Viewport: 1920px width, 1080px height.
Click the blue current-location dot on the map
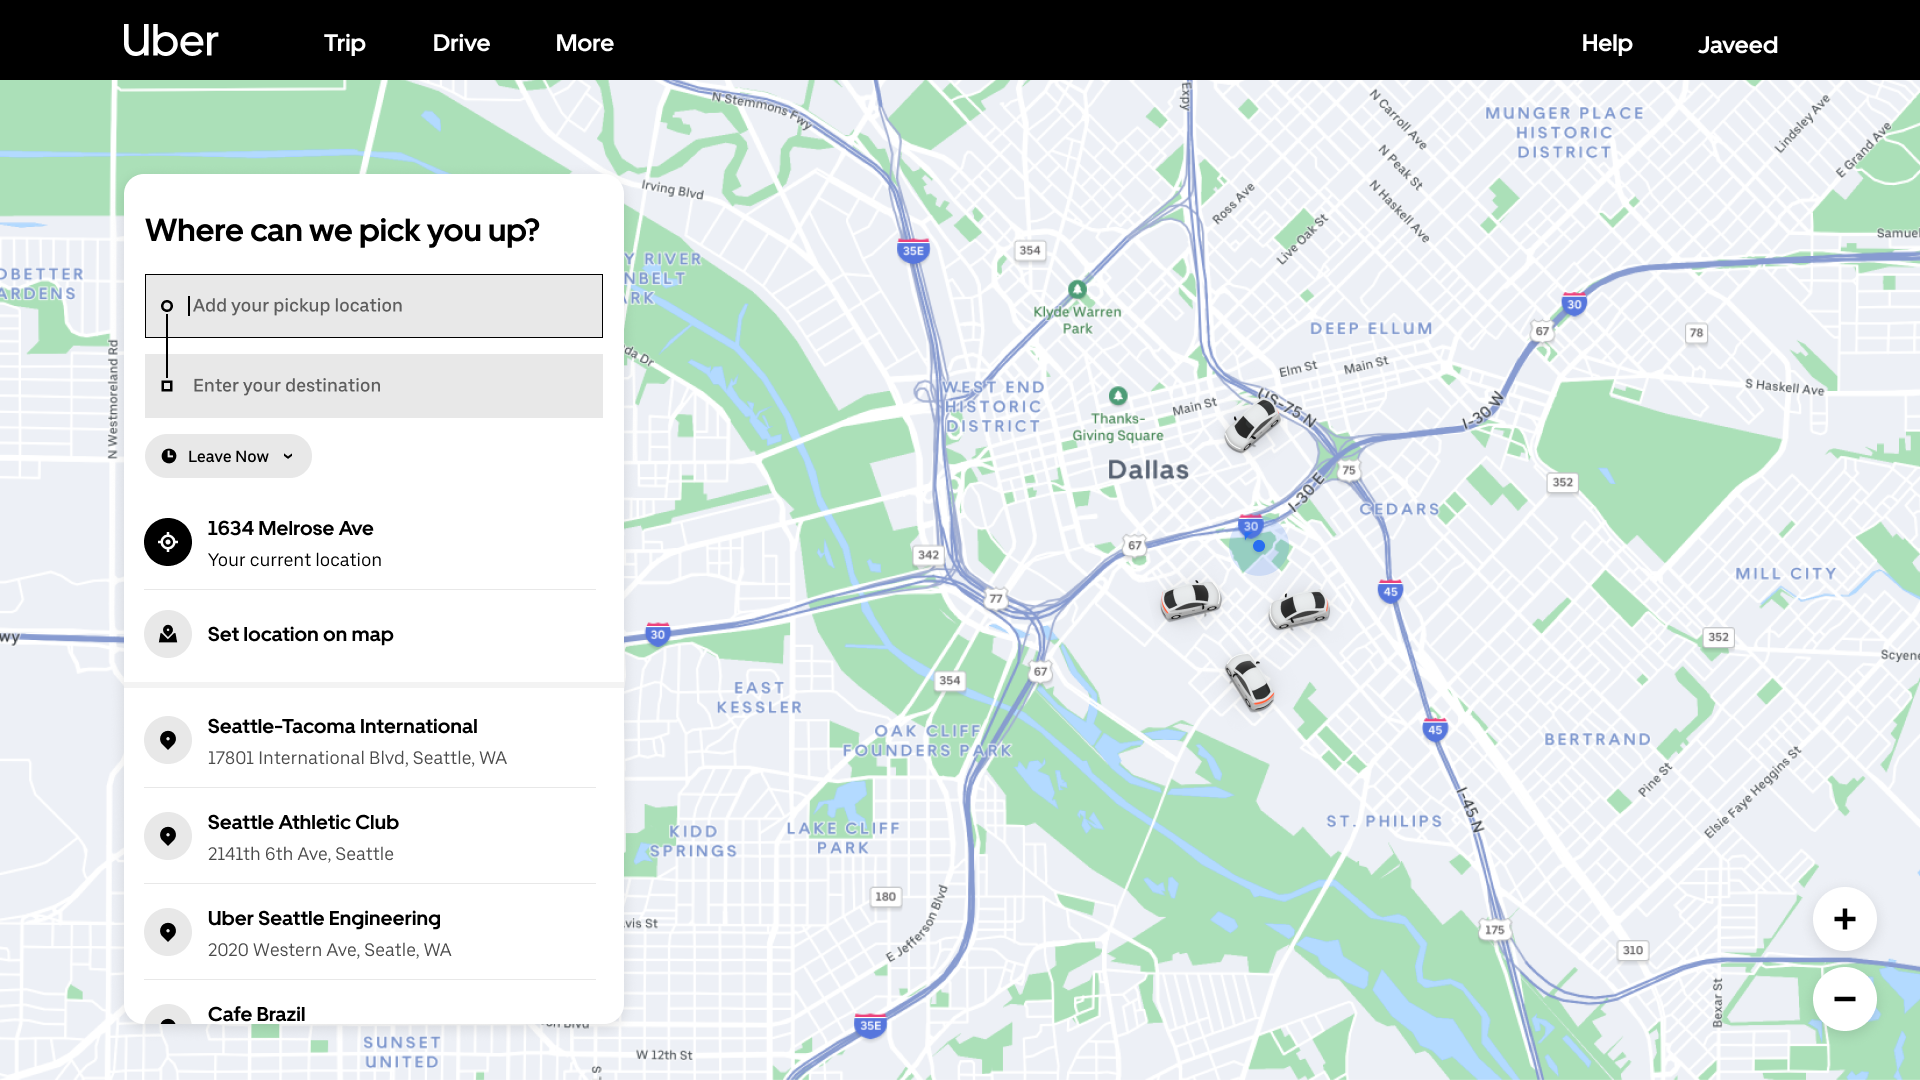(x=1259, y=546)
